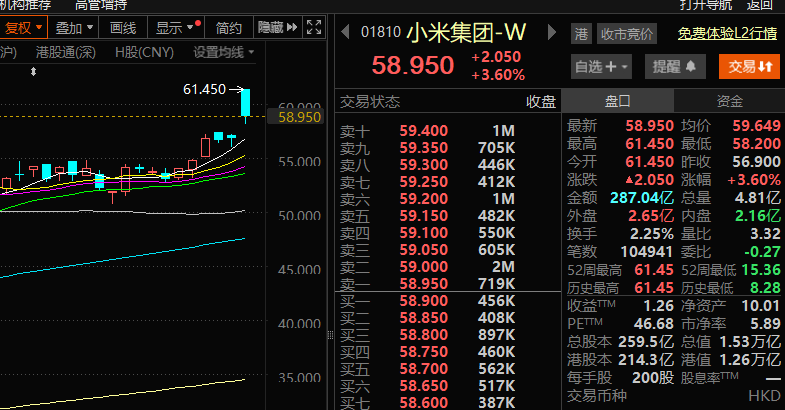Select 卖九 row at 59.350
The image size is (785, 410).
pyautogui.click(x=448, y=148)
